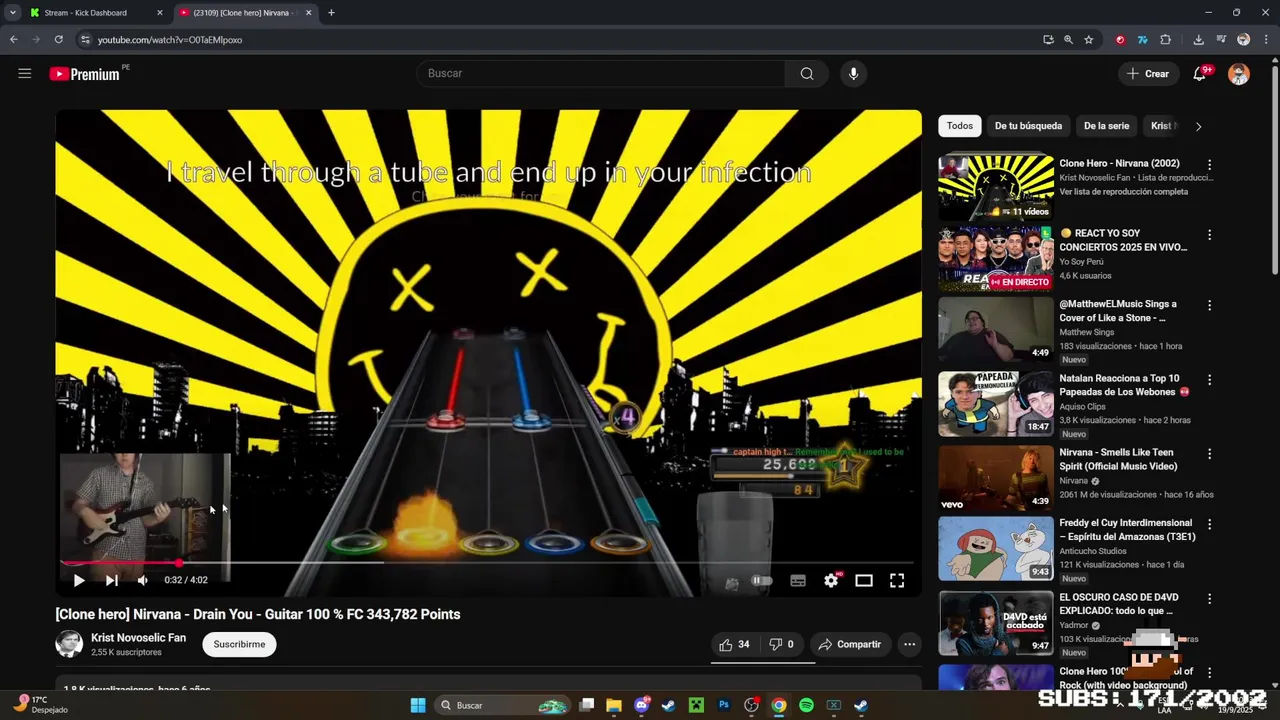Open Krist Novoselic Fan channel name
The height and width of the screenshot is (720, 1280).
[x=138, y=637]
